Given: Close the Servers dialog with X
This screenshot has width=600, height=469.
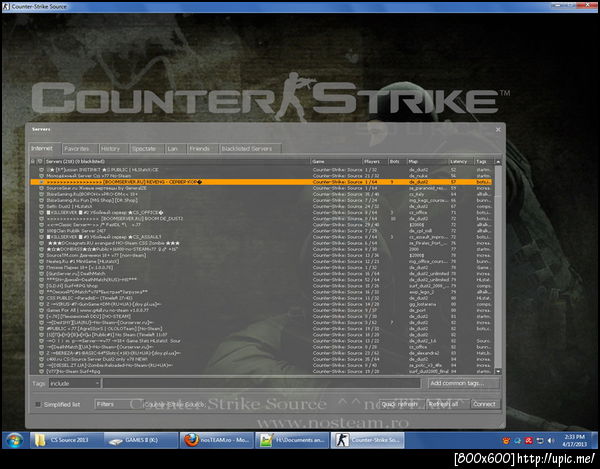Looking at the screenshot, I should 498,130.
